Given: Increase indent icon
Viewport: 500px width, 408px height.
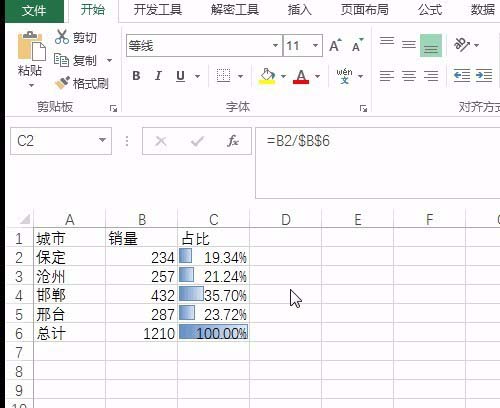Looking at the screenshot, I should [484, 76].
